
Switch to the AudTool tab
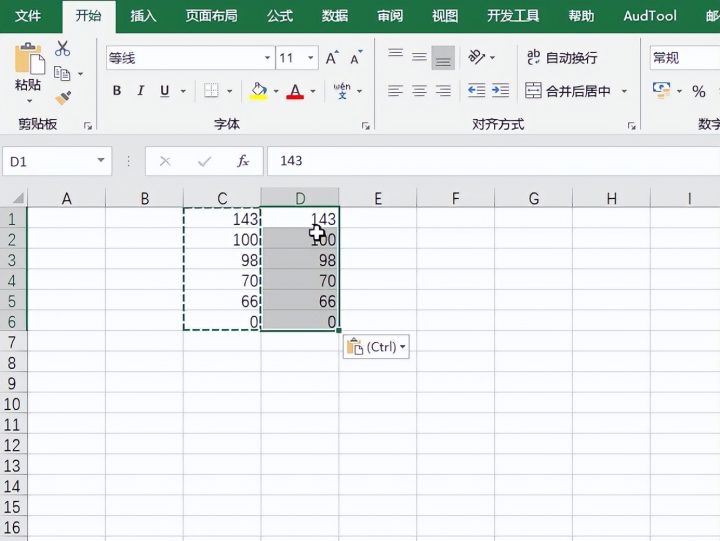click(x=650, y=16)
